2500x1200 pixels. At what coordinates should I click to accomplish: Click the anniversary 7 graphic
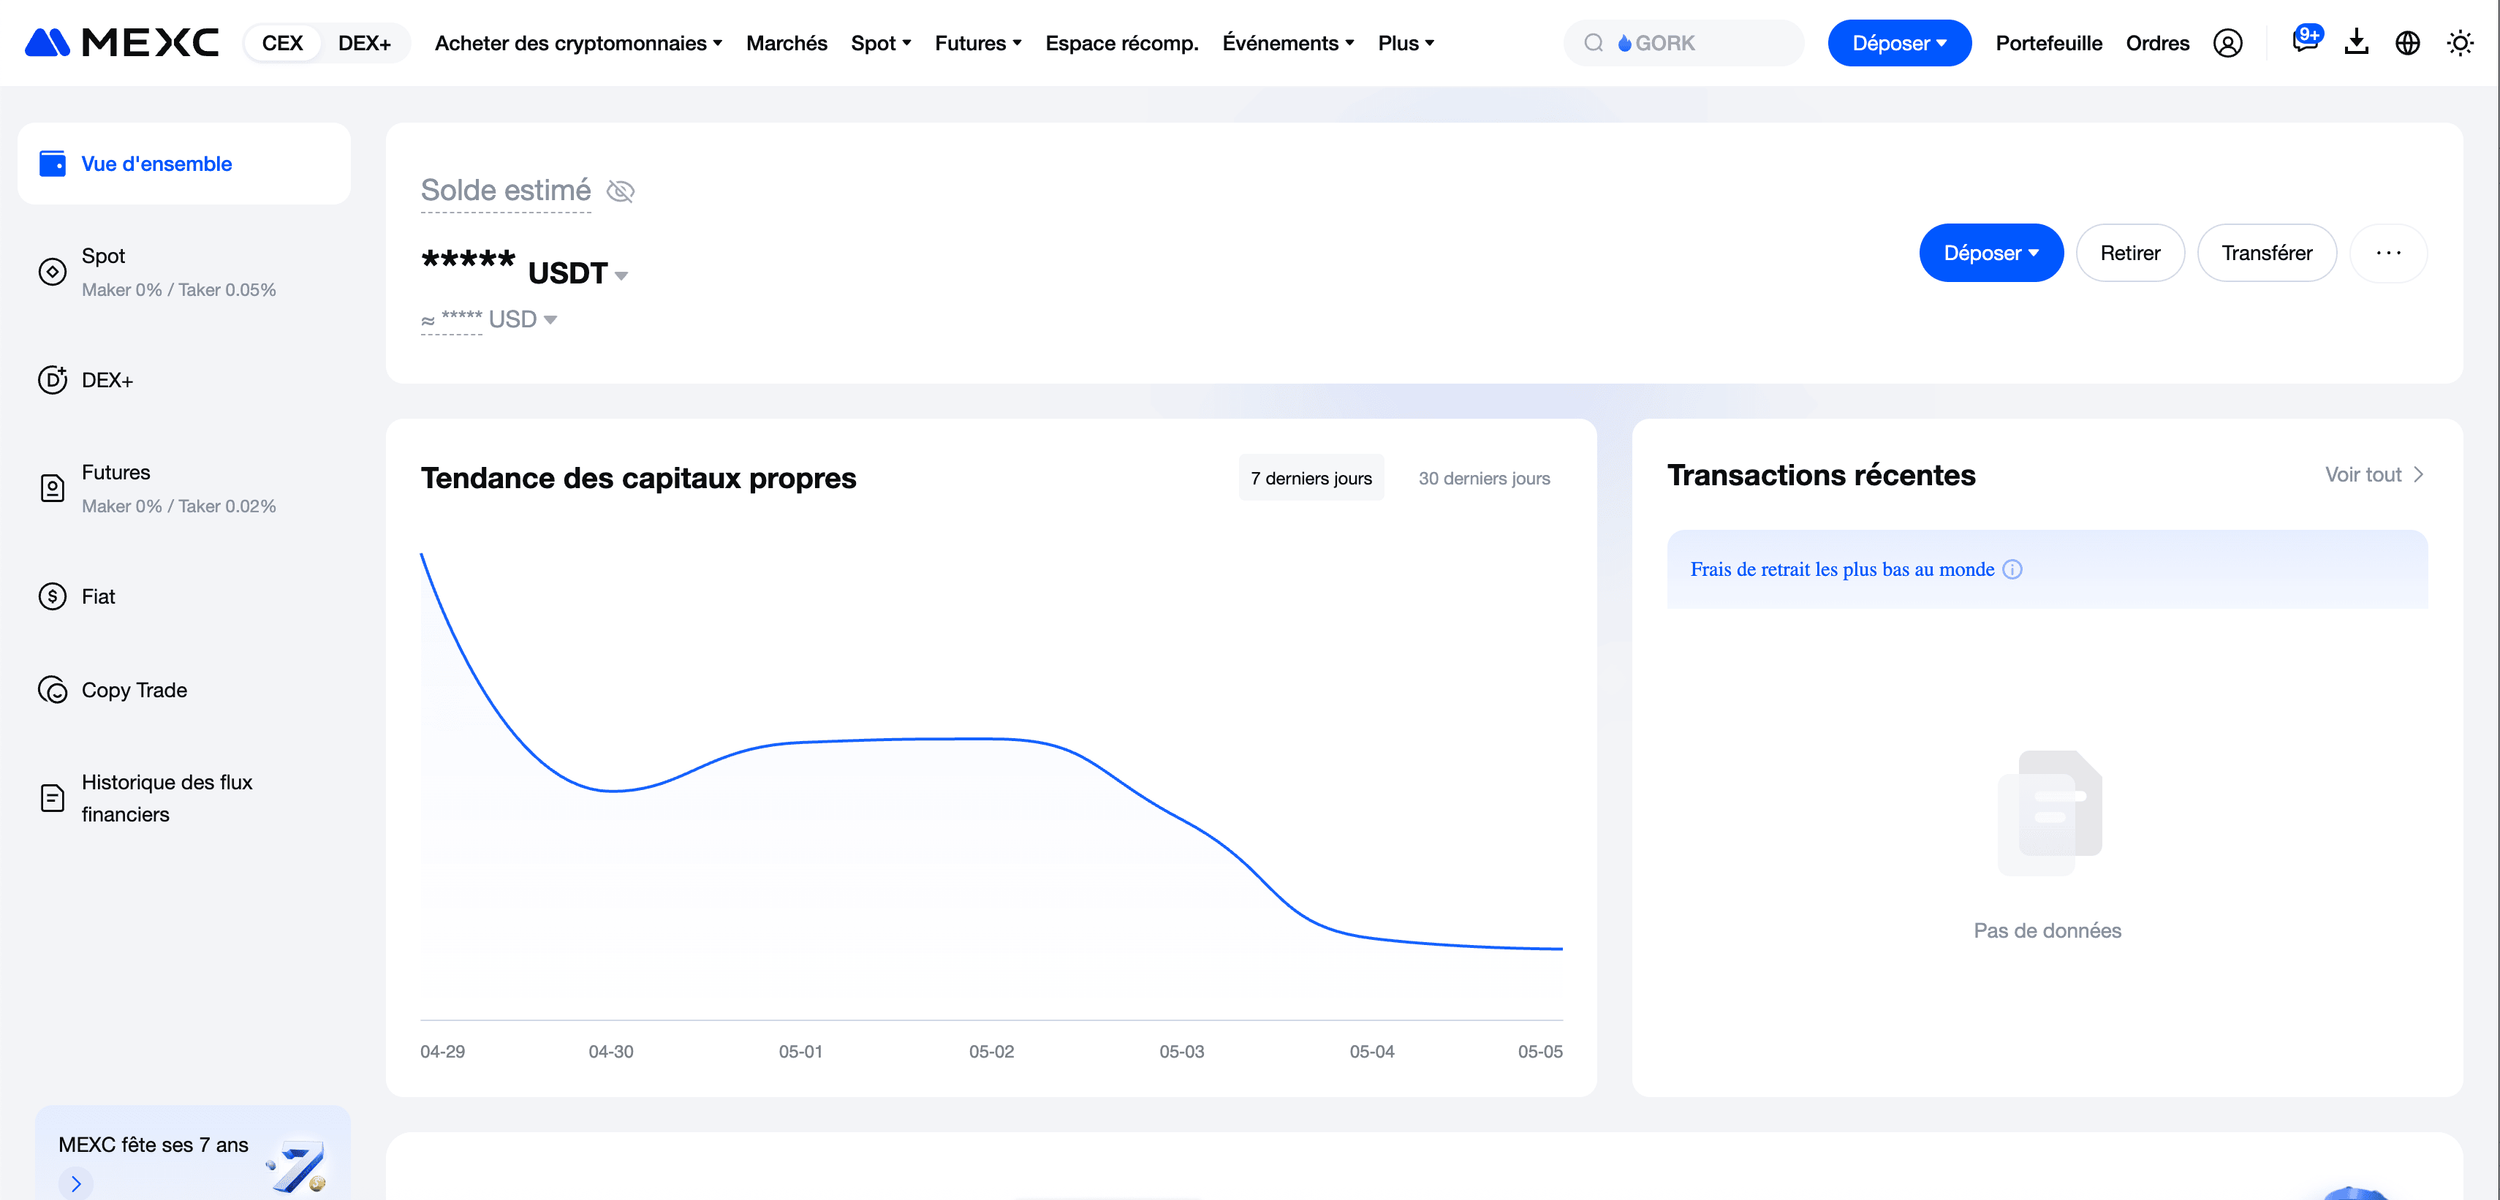coord(297,1166)
